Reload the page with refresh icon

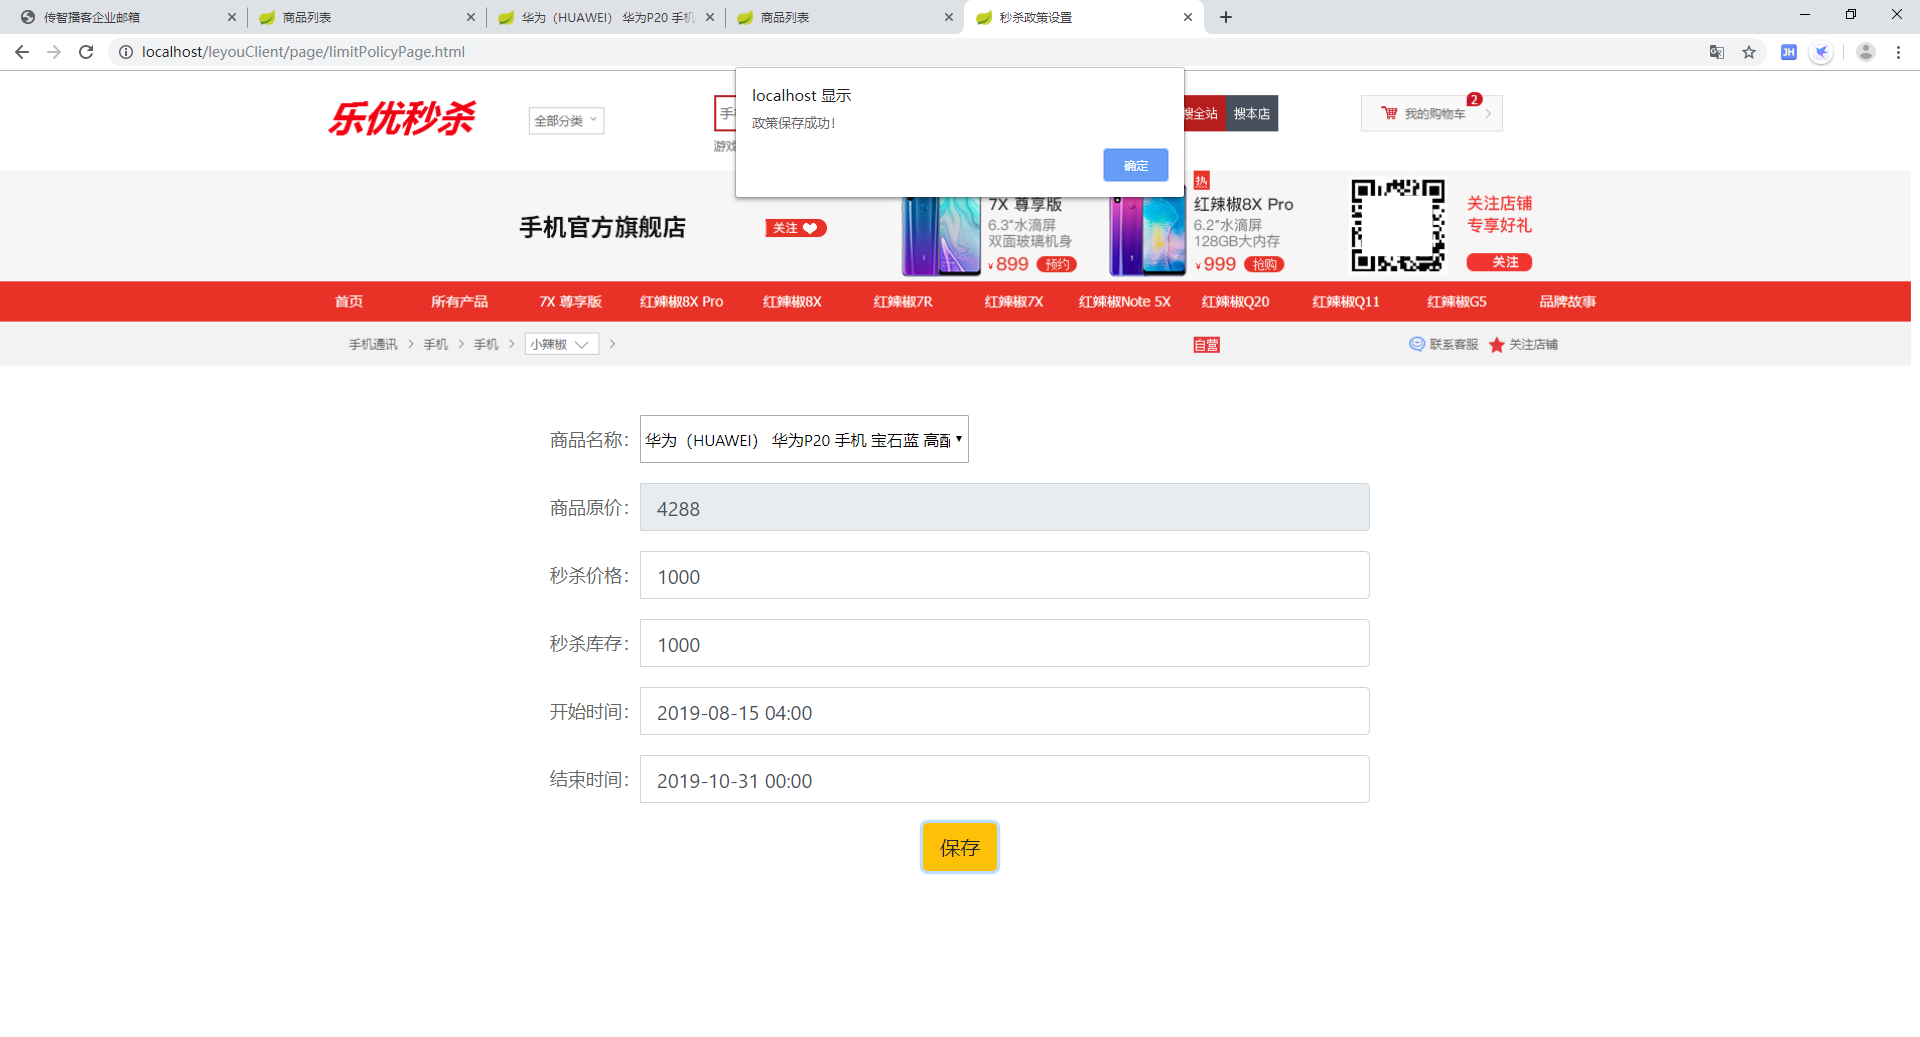pyautogui.click(x=86, y=52)
